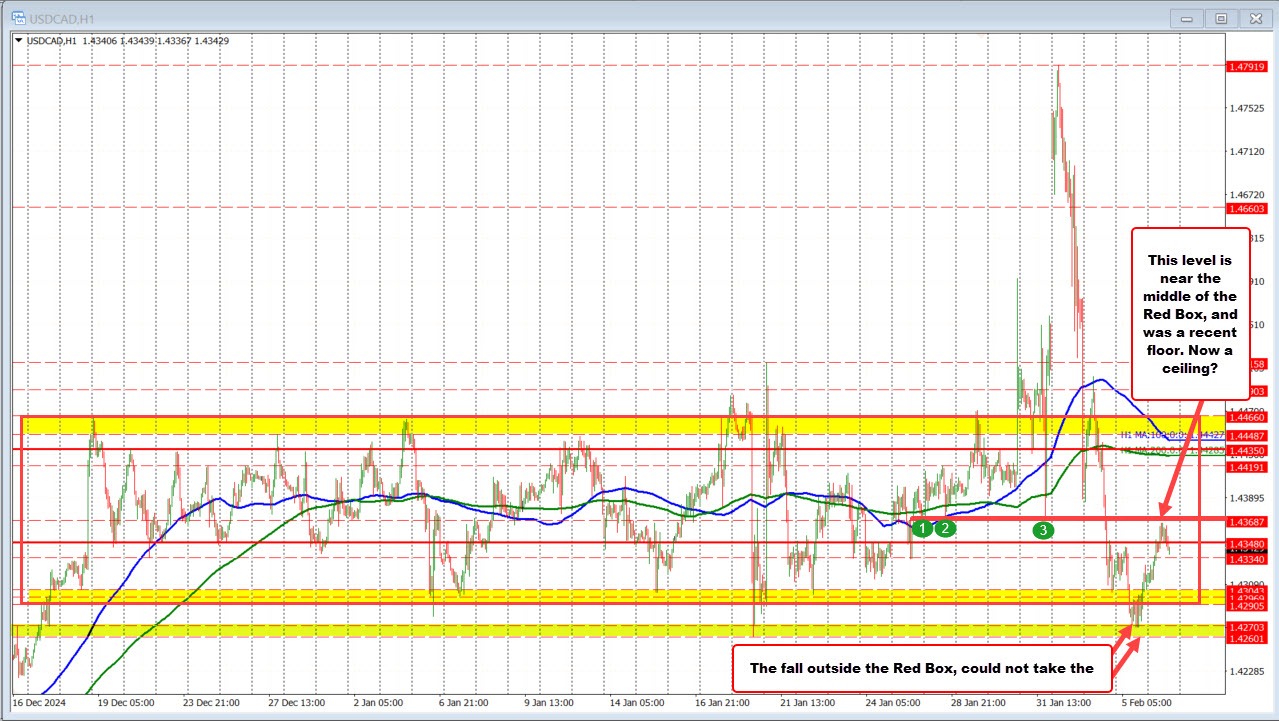Click the restore-down icon on the chart window

(1221, 18)
